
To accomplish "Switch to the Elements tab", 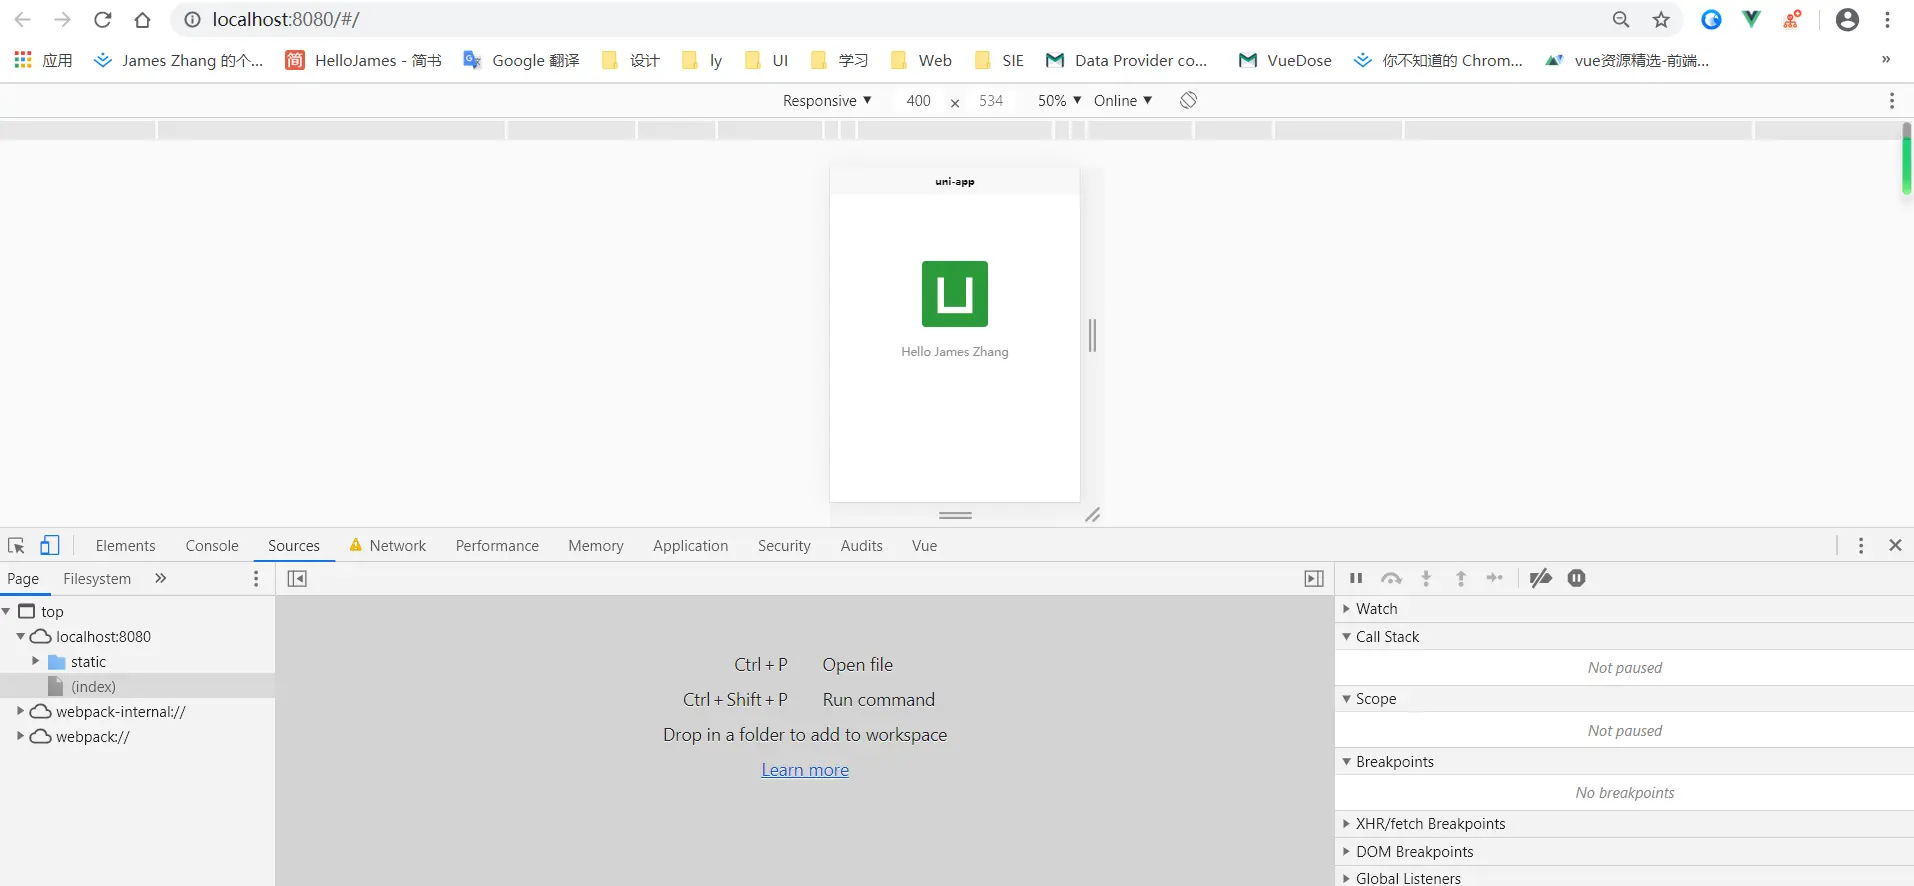I will pyautogui.click(x=126, y=545).
